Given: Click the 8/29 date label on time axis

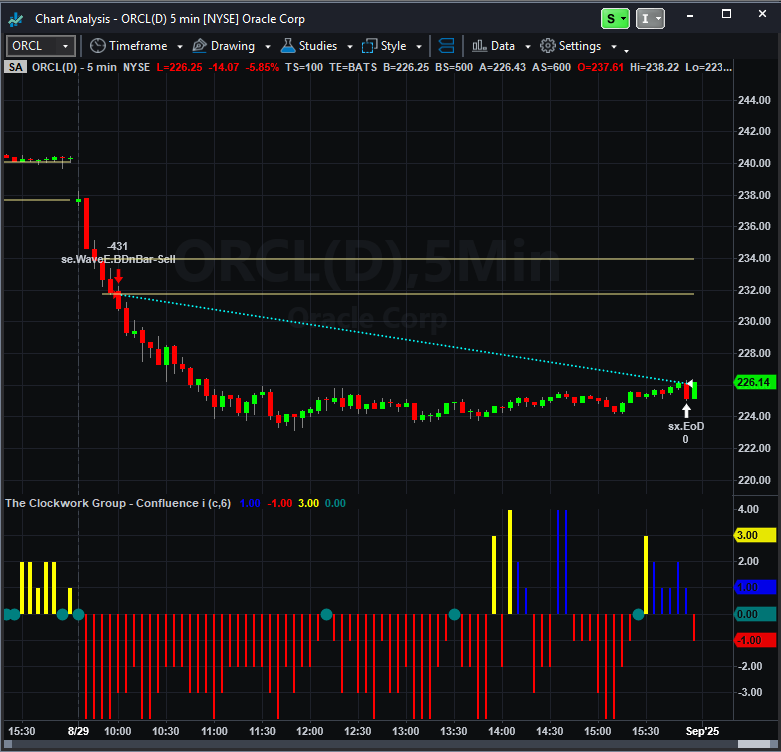Looking at the screenshot, I should [x=78, y=731].
